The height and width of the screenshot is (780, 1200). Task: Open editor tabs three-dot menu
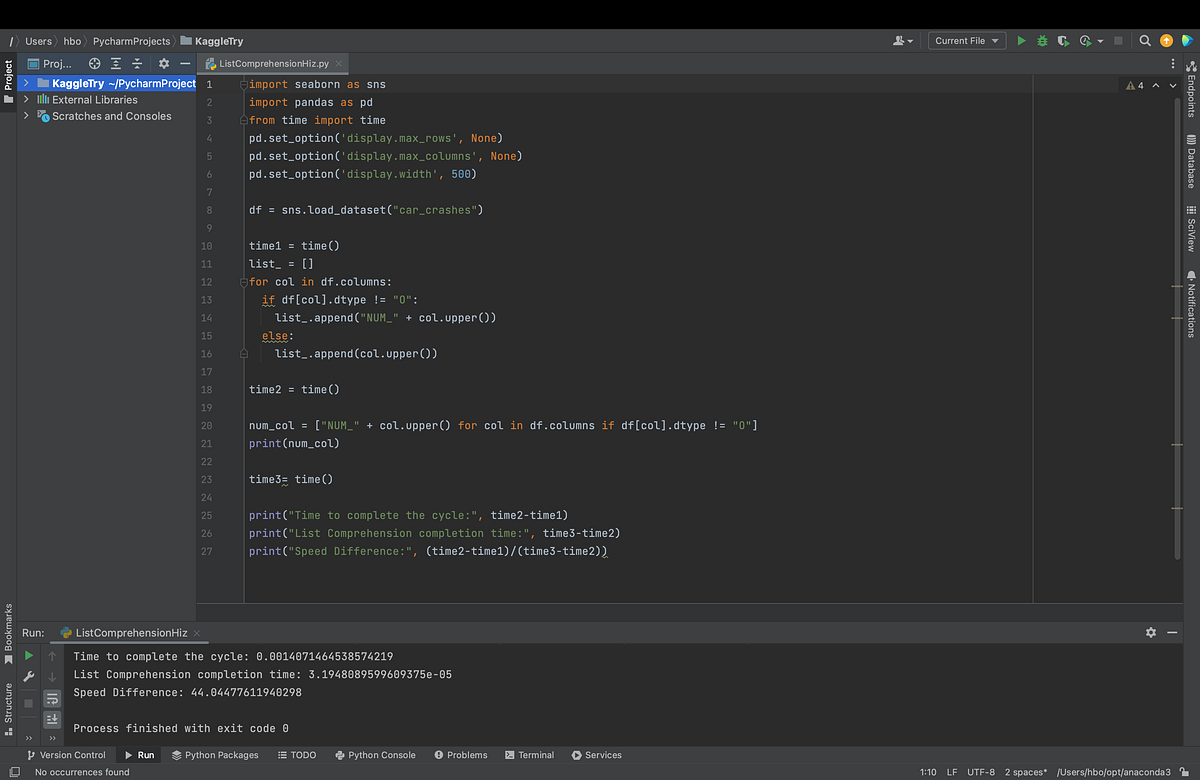click(1172, 63)
